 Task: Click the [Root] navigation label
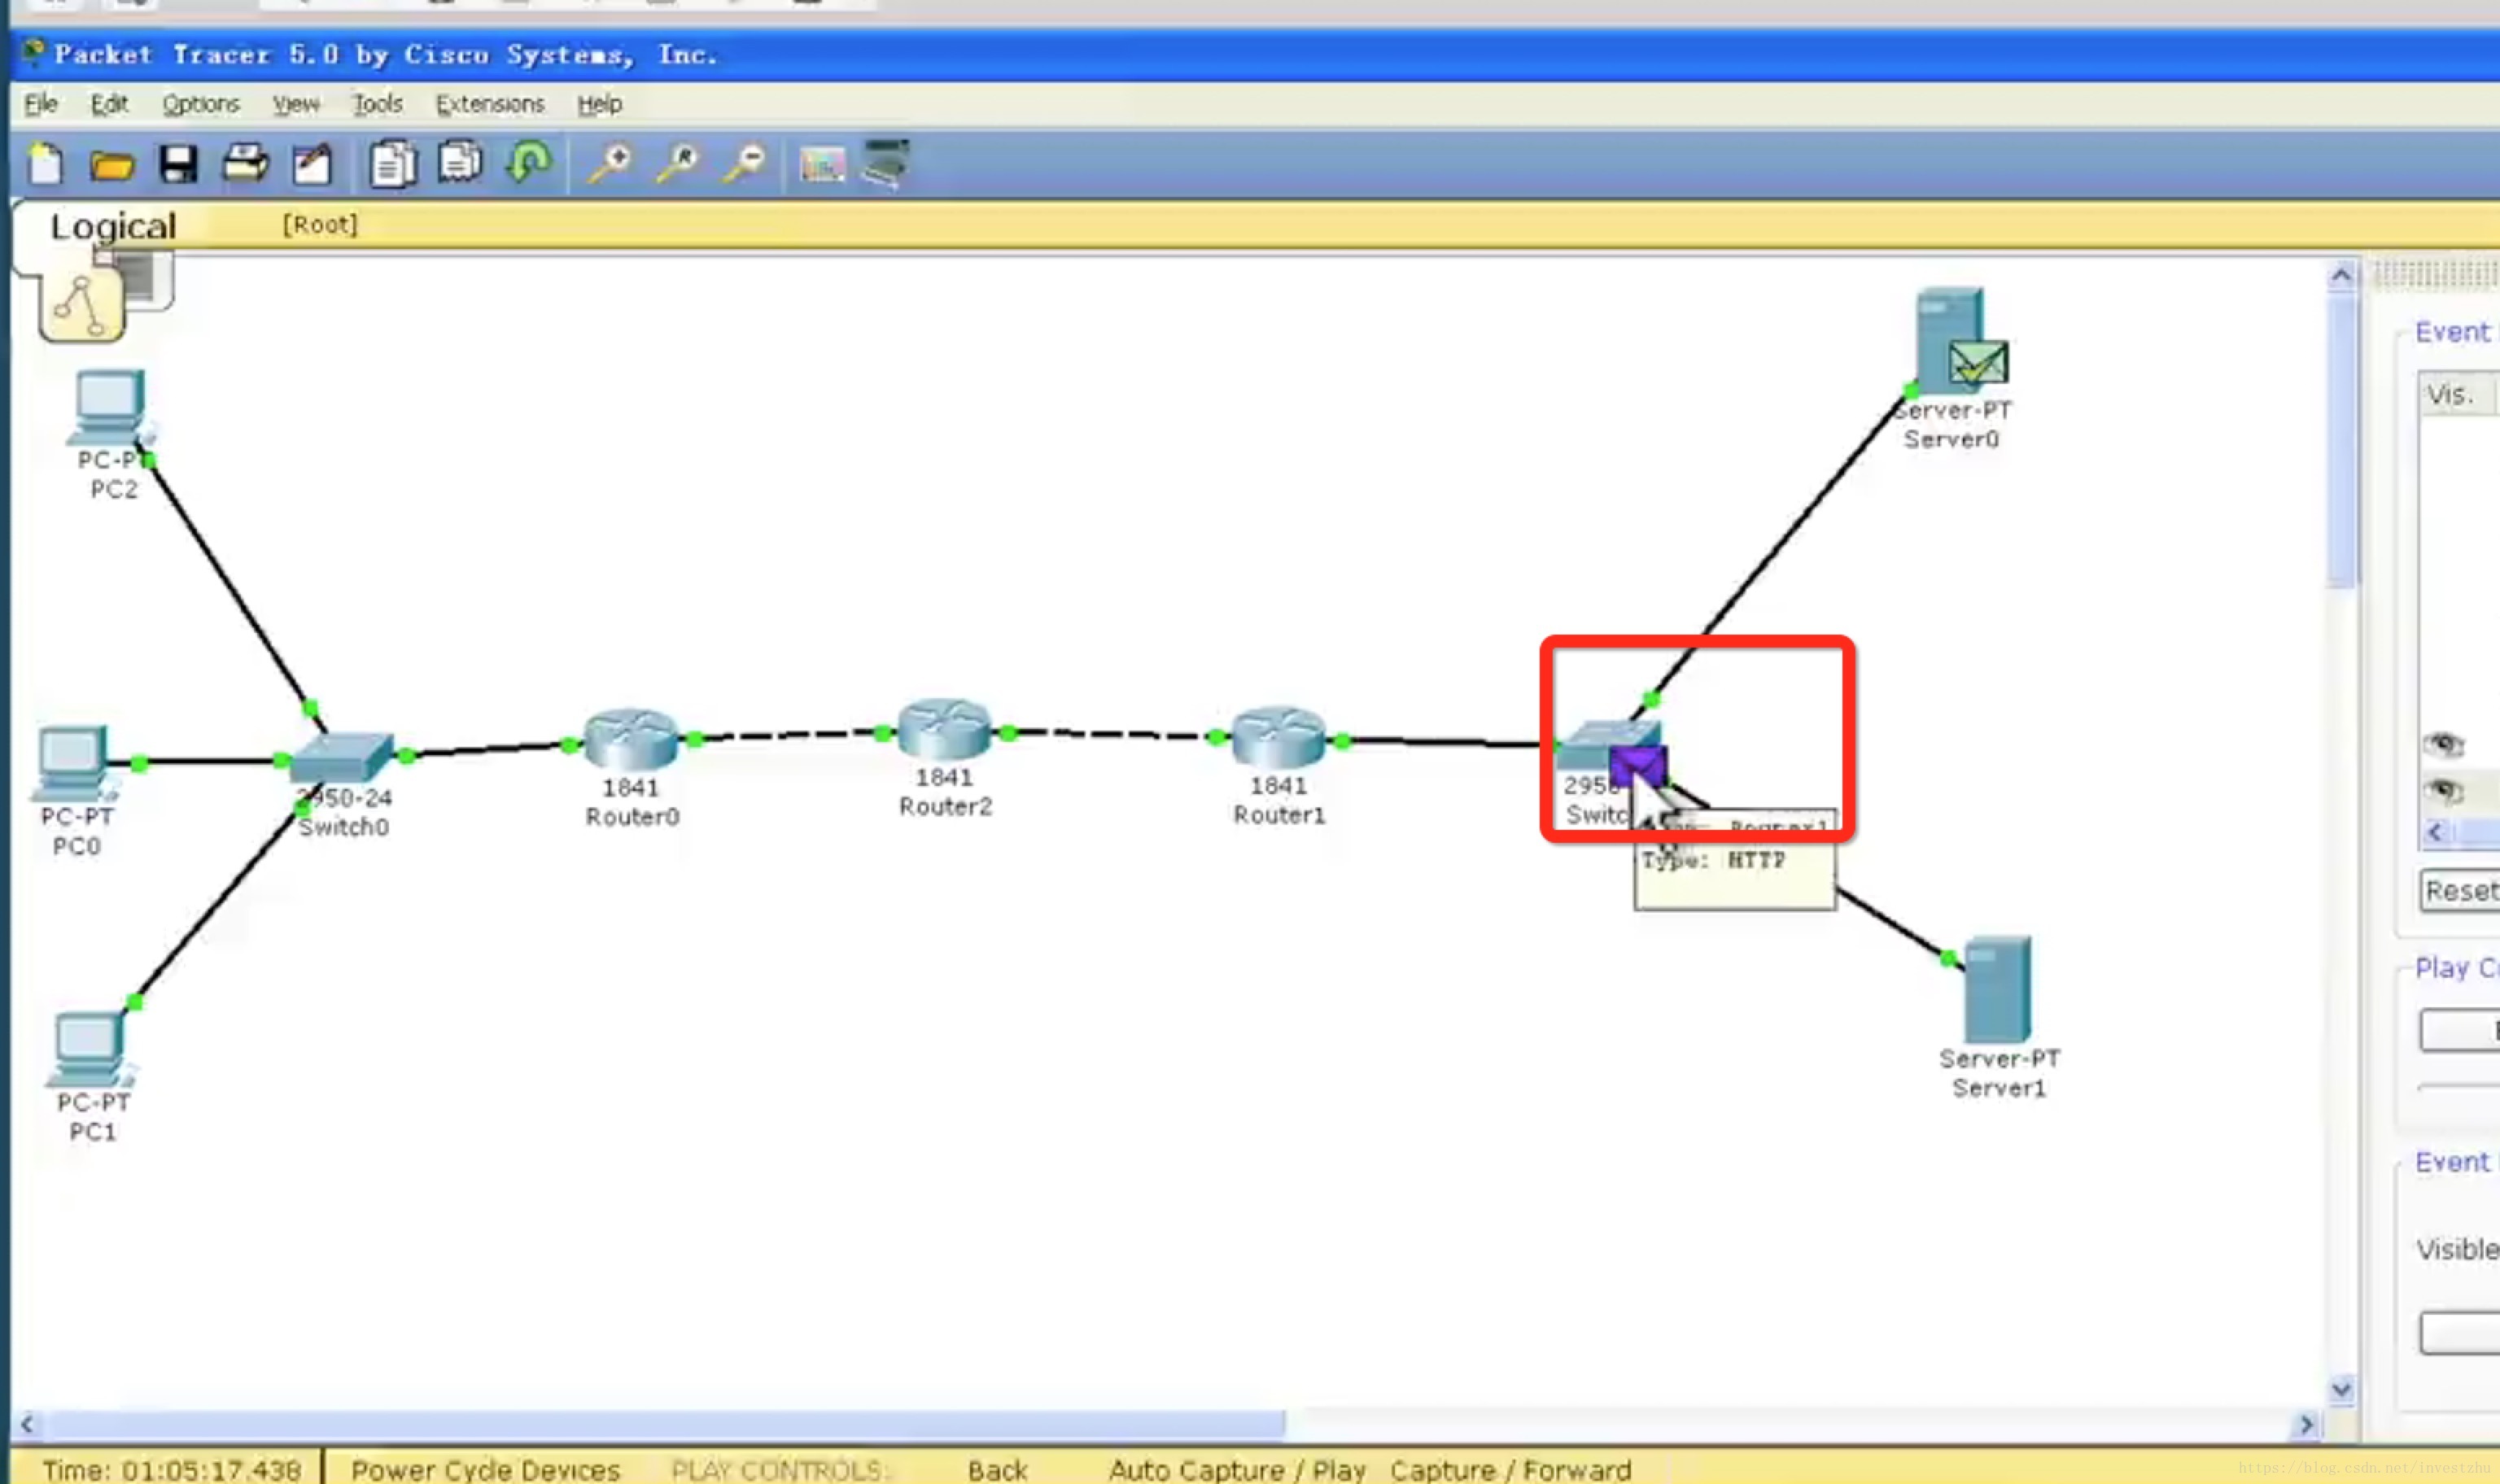click(x=319, y=225)
